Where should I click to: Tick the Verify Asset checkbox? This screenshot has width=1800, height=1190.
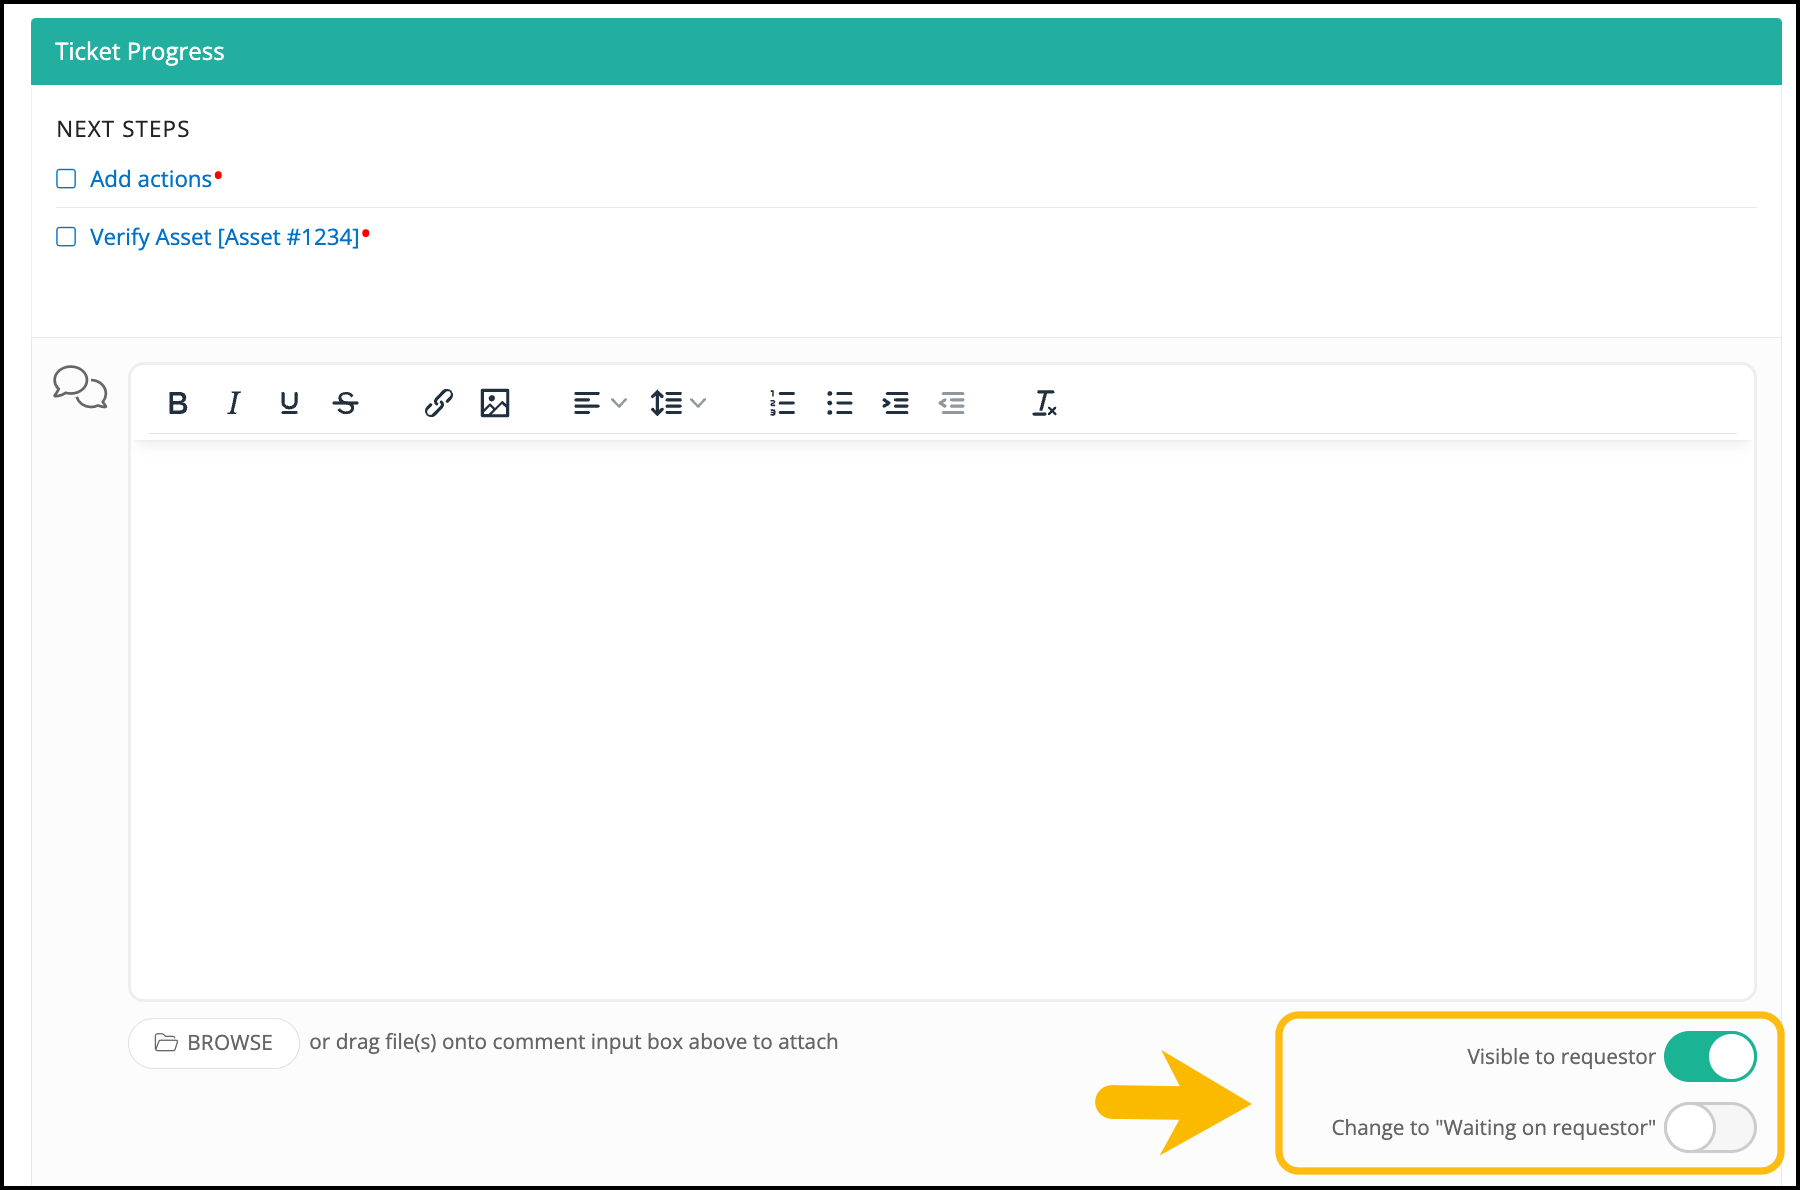click(x=66, y=237)
